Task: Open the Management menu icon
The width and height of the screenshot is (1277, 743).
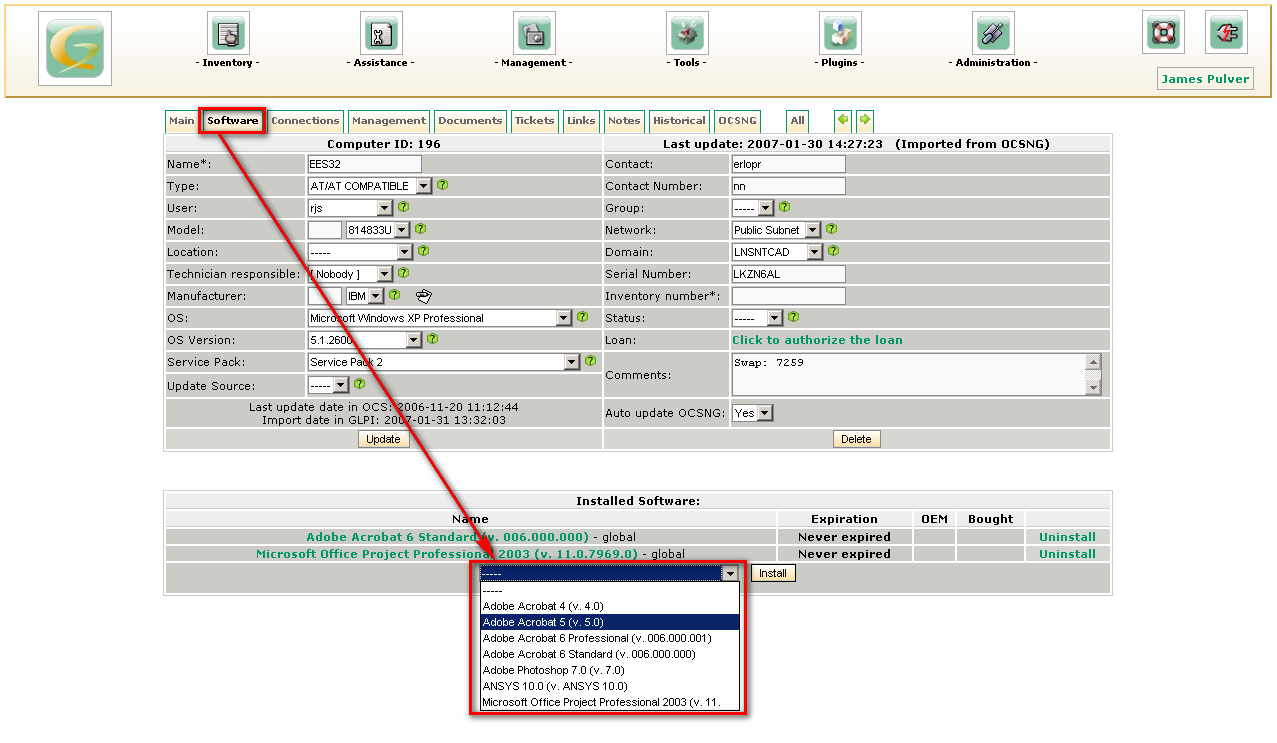Action: click(x=534, y=33)
